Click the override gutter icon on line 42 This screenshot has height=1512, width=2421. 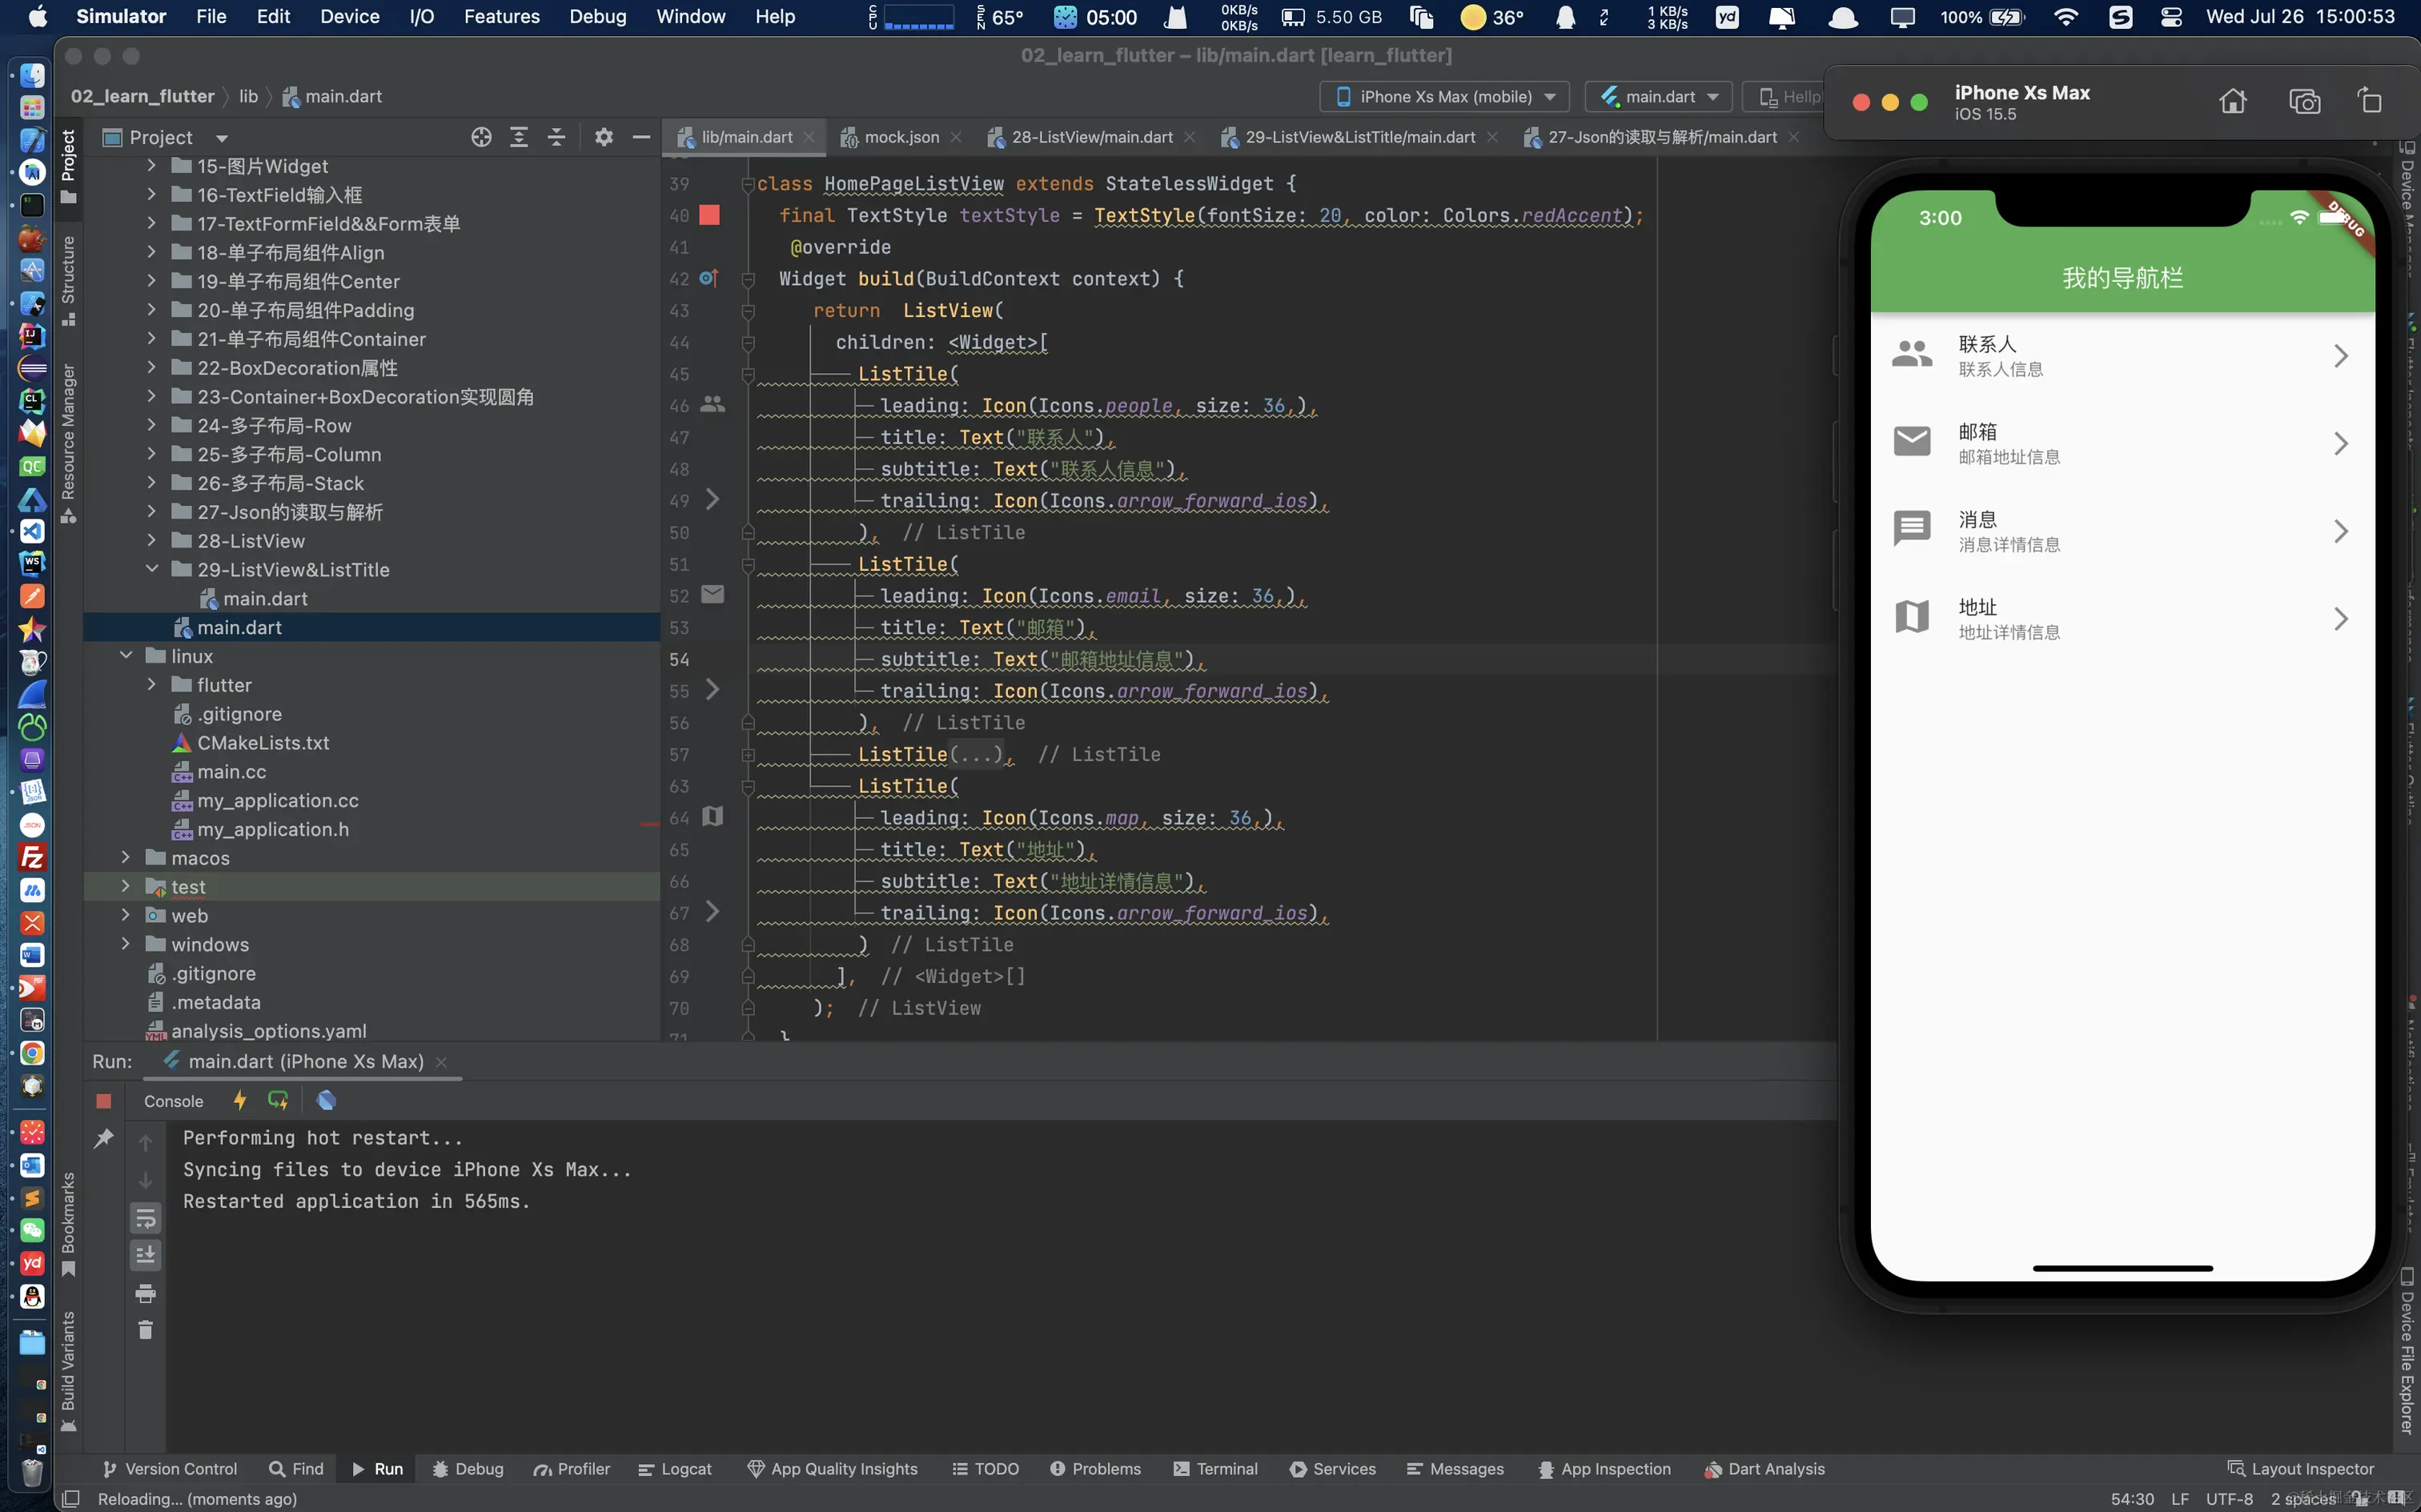coord(709,278)
